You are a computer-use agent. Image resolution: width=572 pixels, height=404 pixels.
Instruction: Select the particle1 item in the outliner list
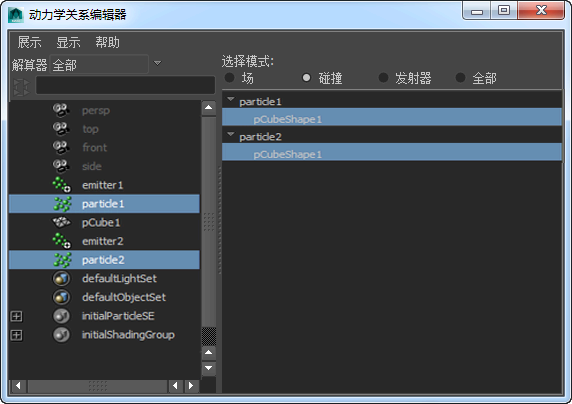(x=104, y=204)
